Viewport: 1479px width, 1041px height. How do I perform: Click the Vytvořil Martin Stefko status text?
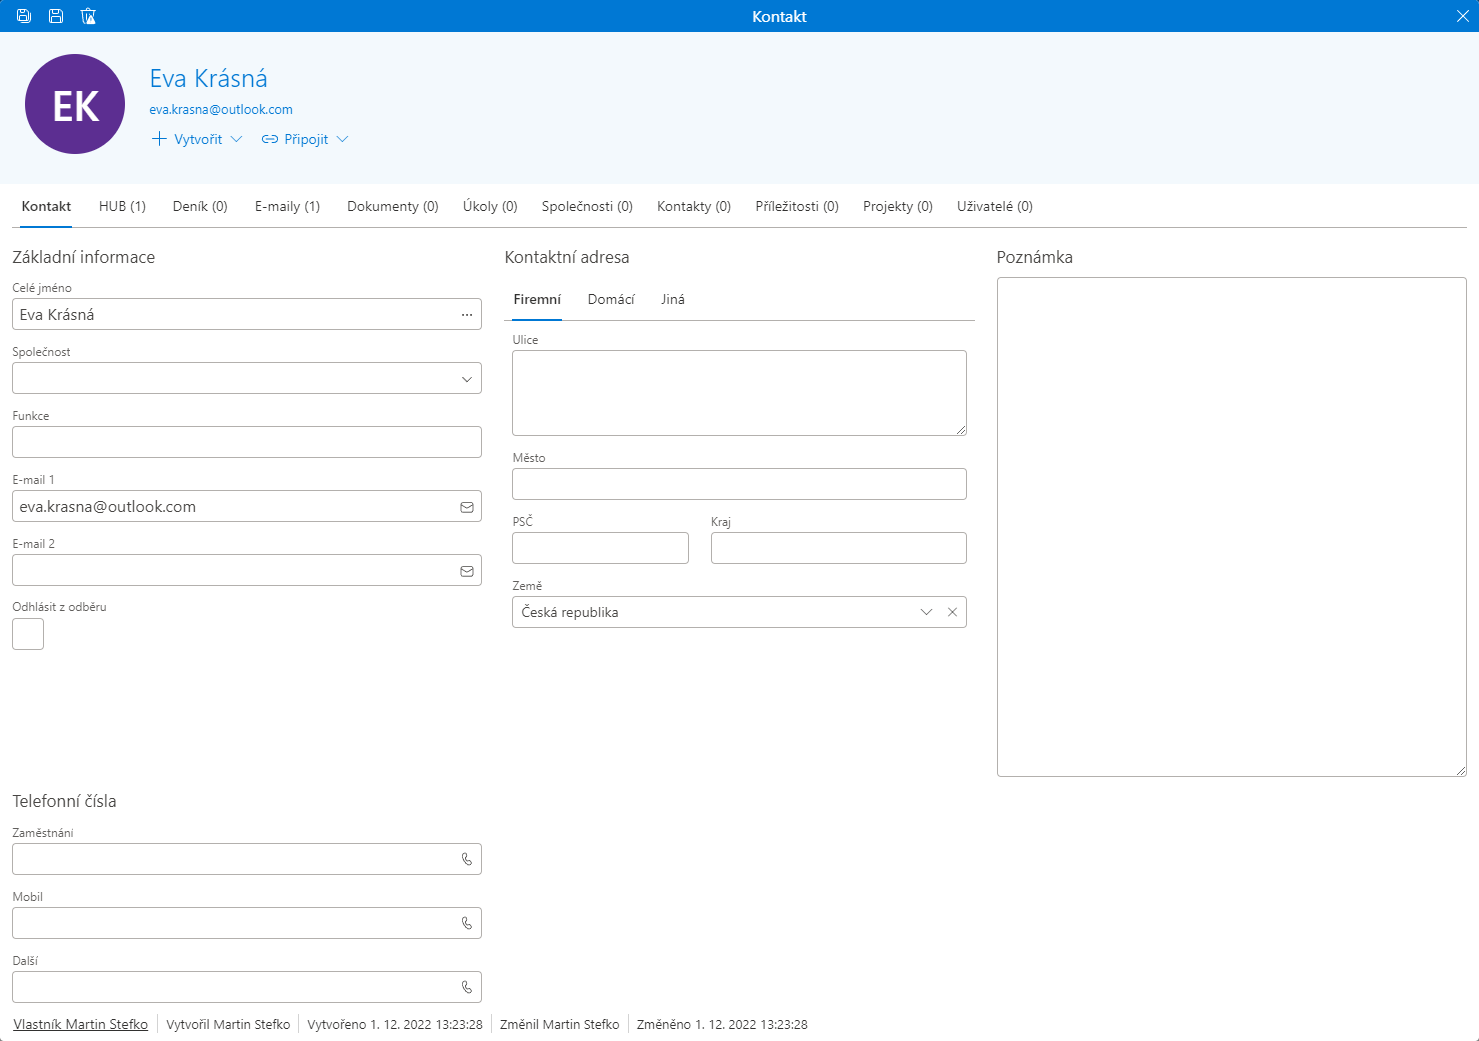point(228,1024)
